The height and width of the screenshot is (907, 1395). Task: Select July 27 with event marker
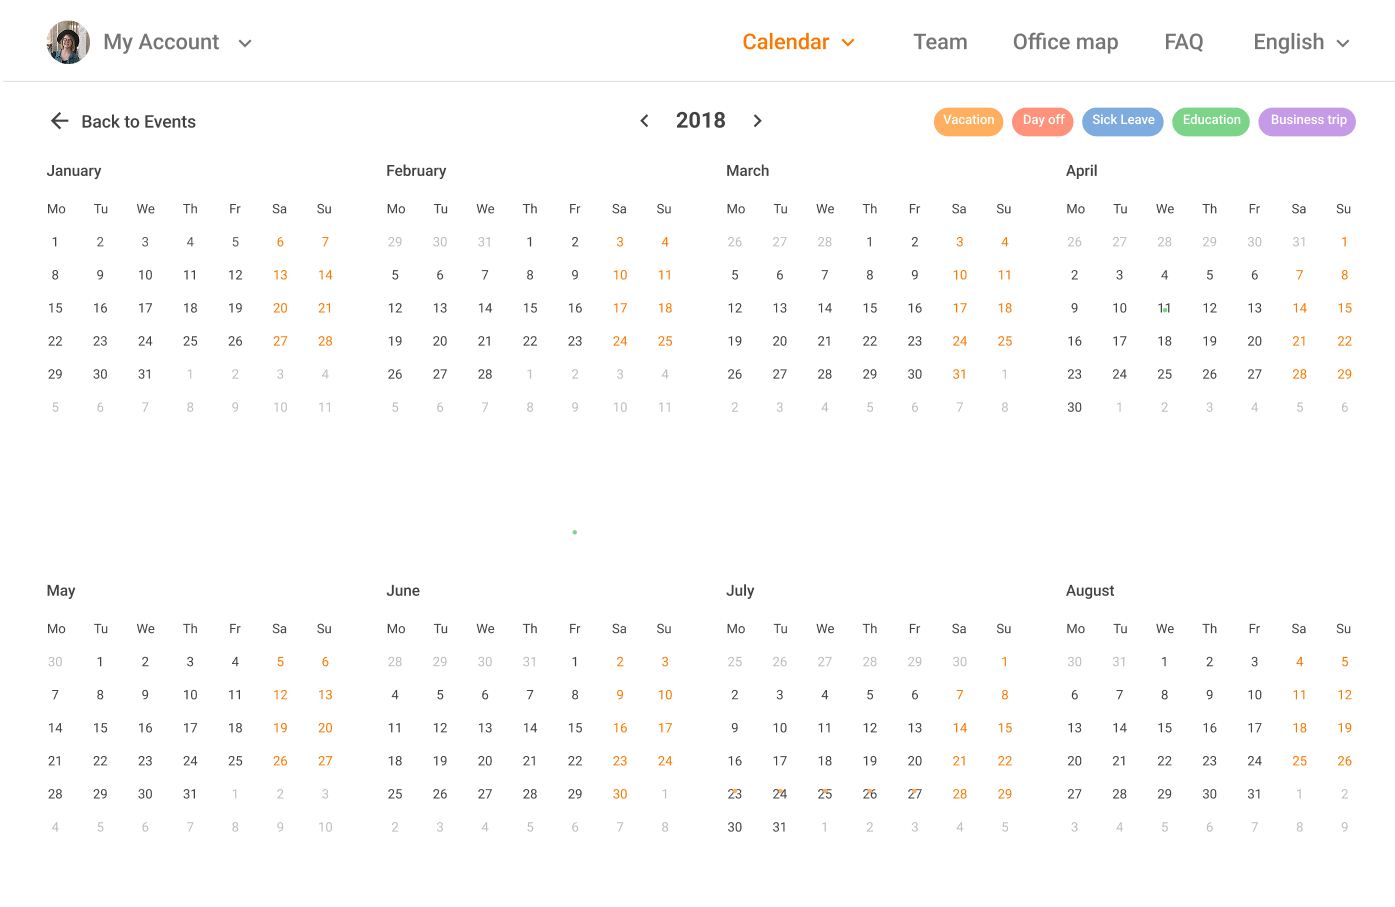coord(915,794)
